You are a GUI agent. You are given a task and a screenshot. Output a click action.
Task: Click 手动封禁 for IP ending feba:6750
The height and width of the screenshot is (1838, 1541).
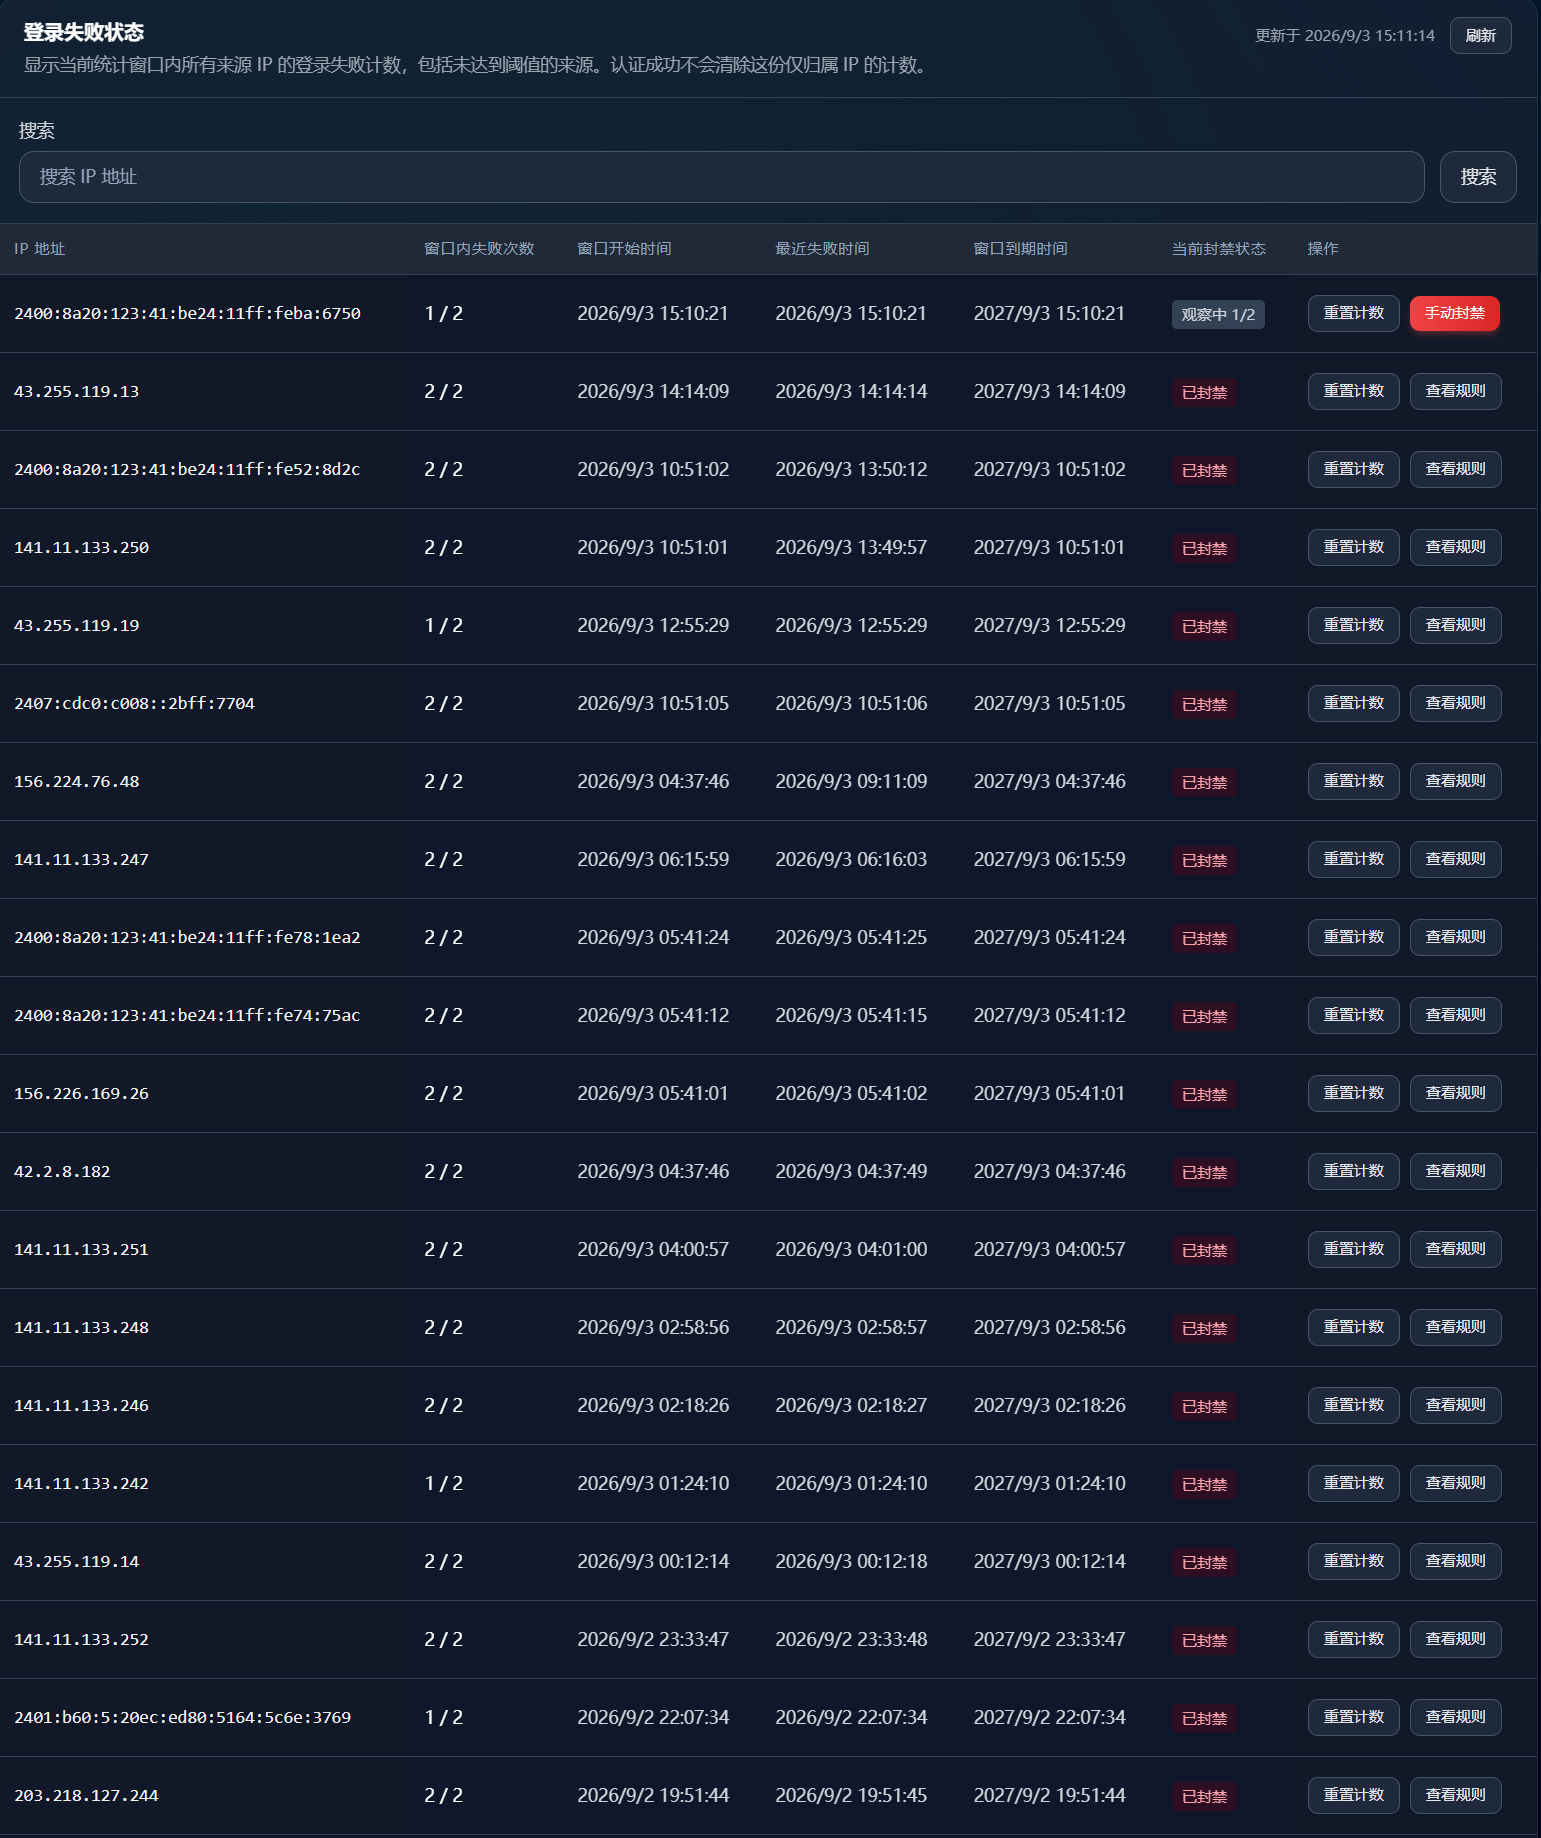(1455, 314)
